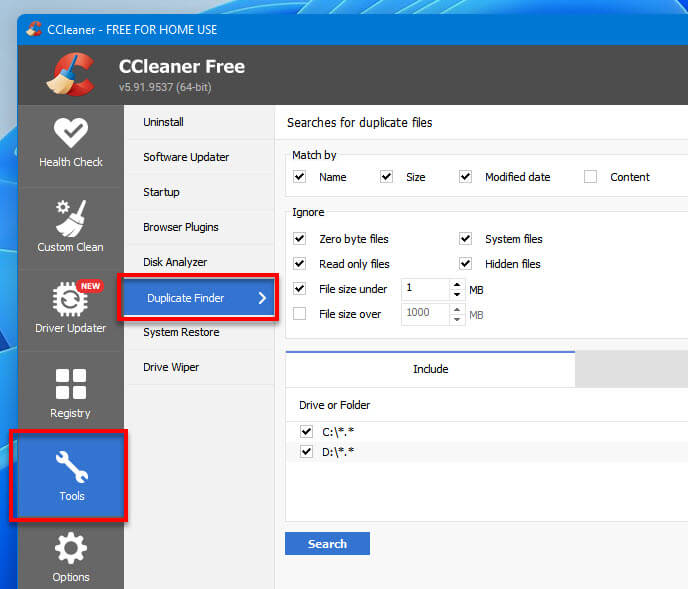Increase File size over value

pos(457,309)
